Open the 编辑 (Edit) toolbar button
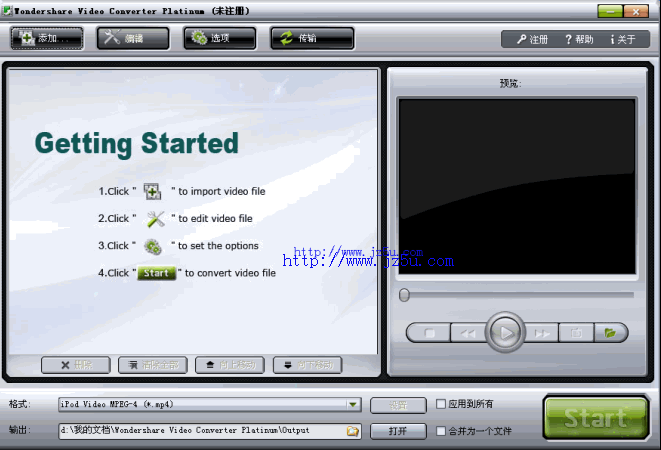Image resolution: width=661 pixels, height=450 pixels. coord(133,38)
